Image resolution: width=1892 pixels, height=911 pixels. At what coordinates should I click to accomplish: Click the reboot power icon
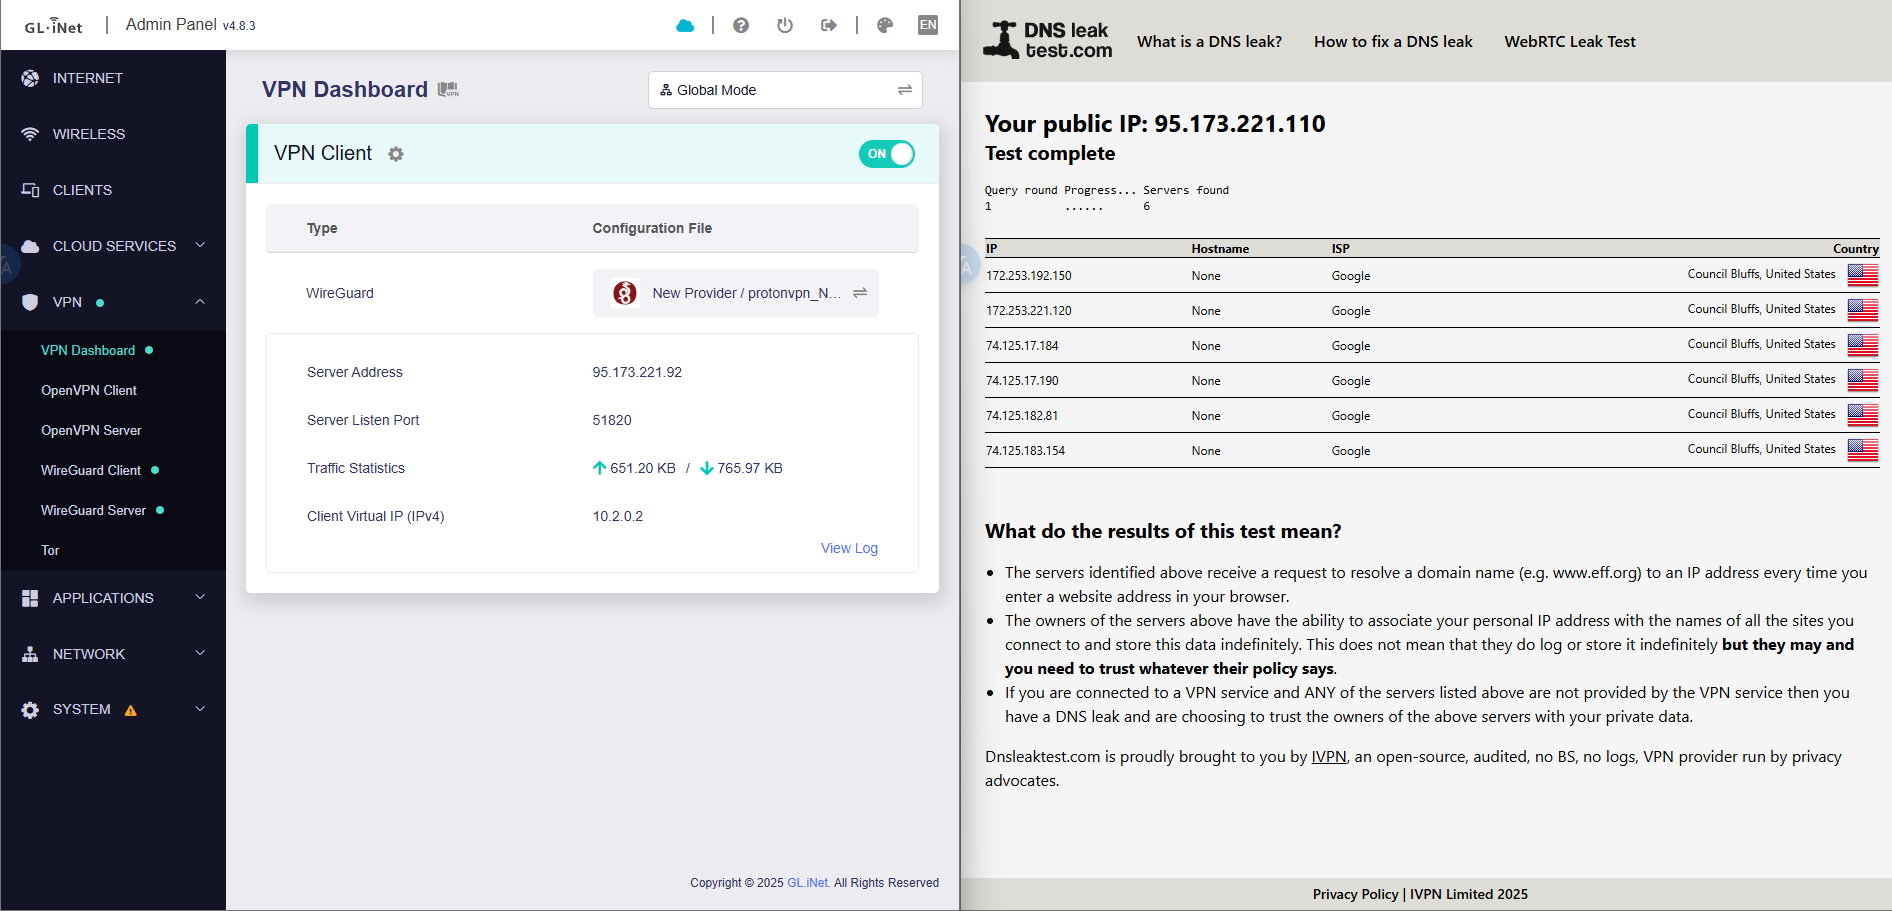[x=785, y=26]
